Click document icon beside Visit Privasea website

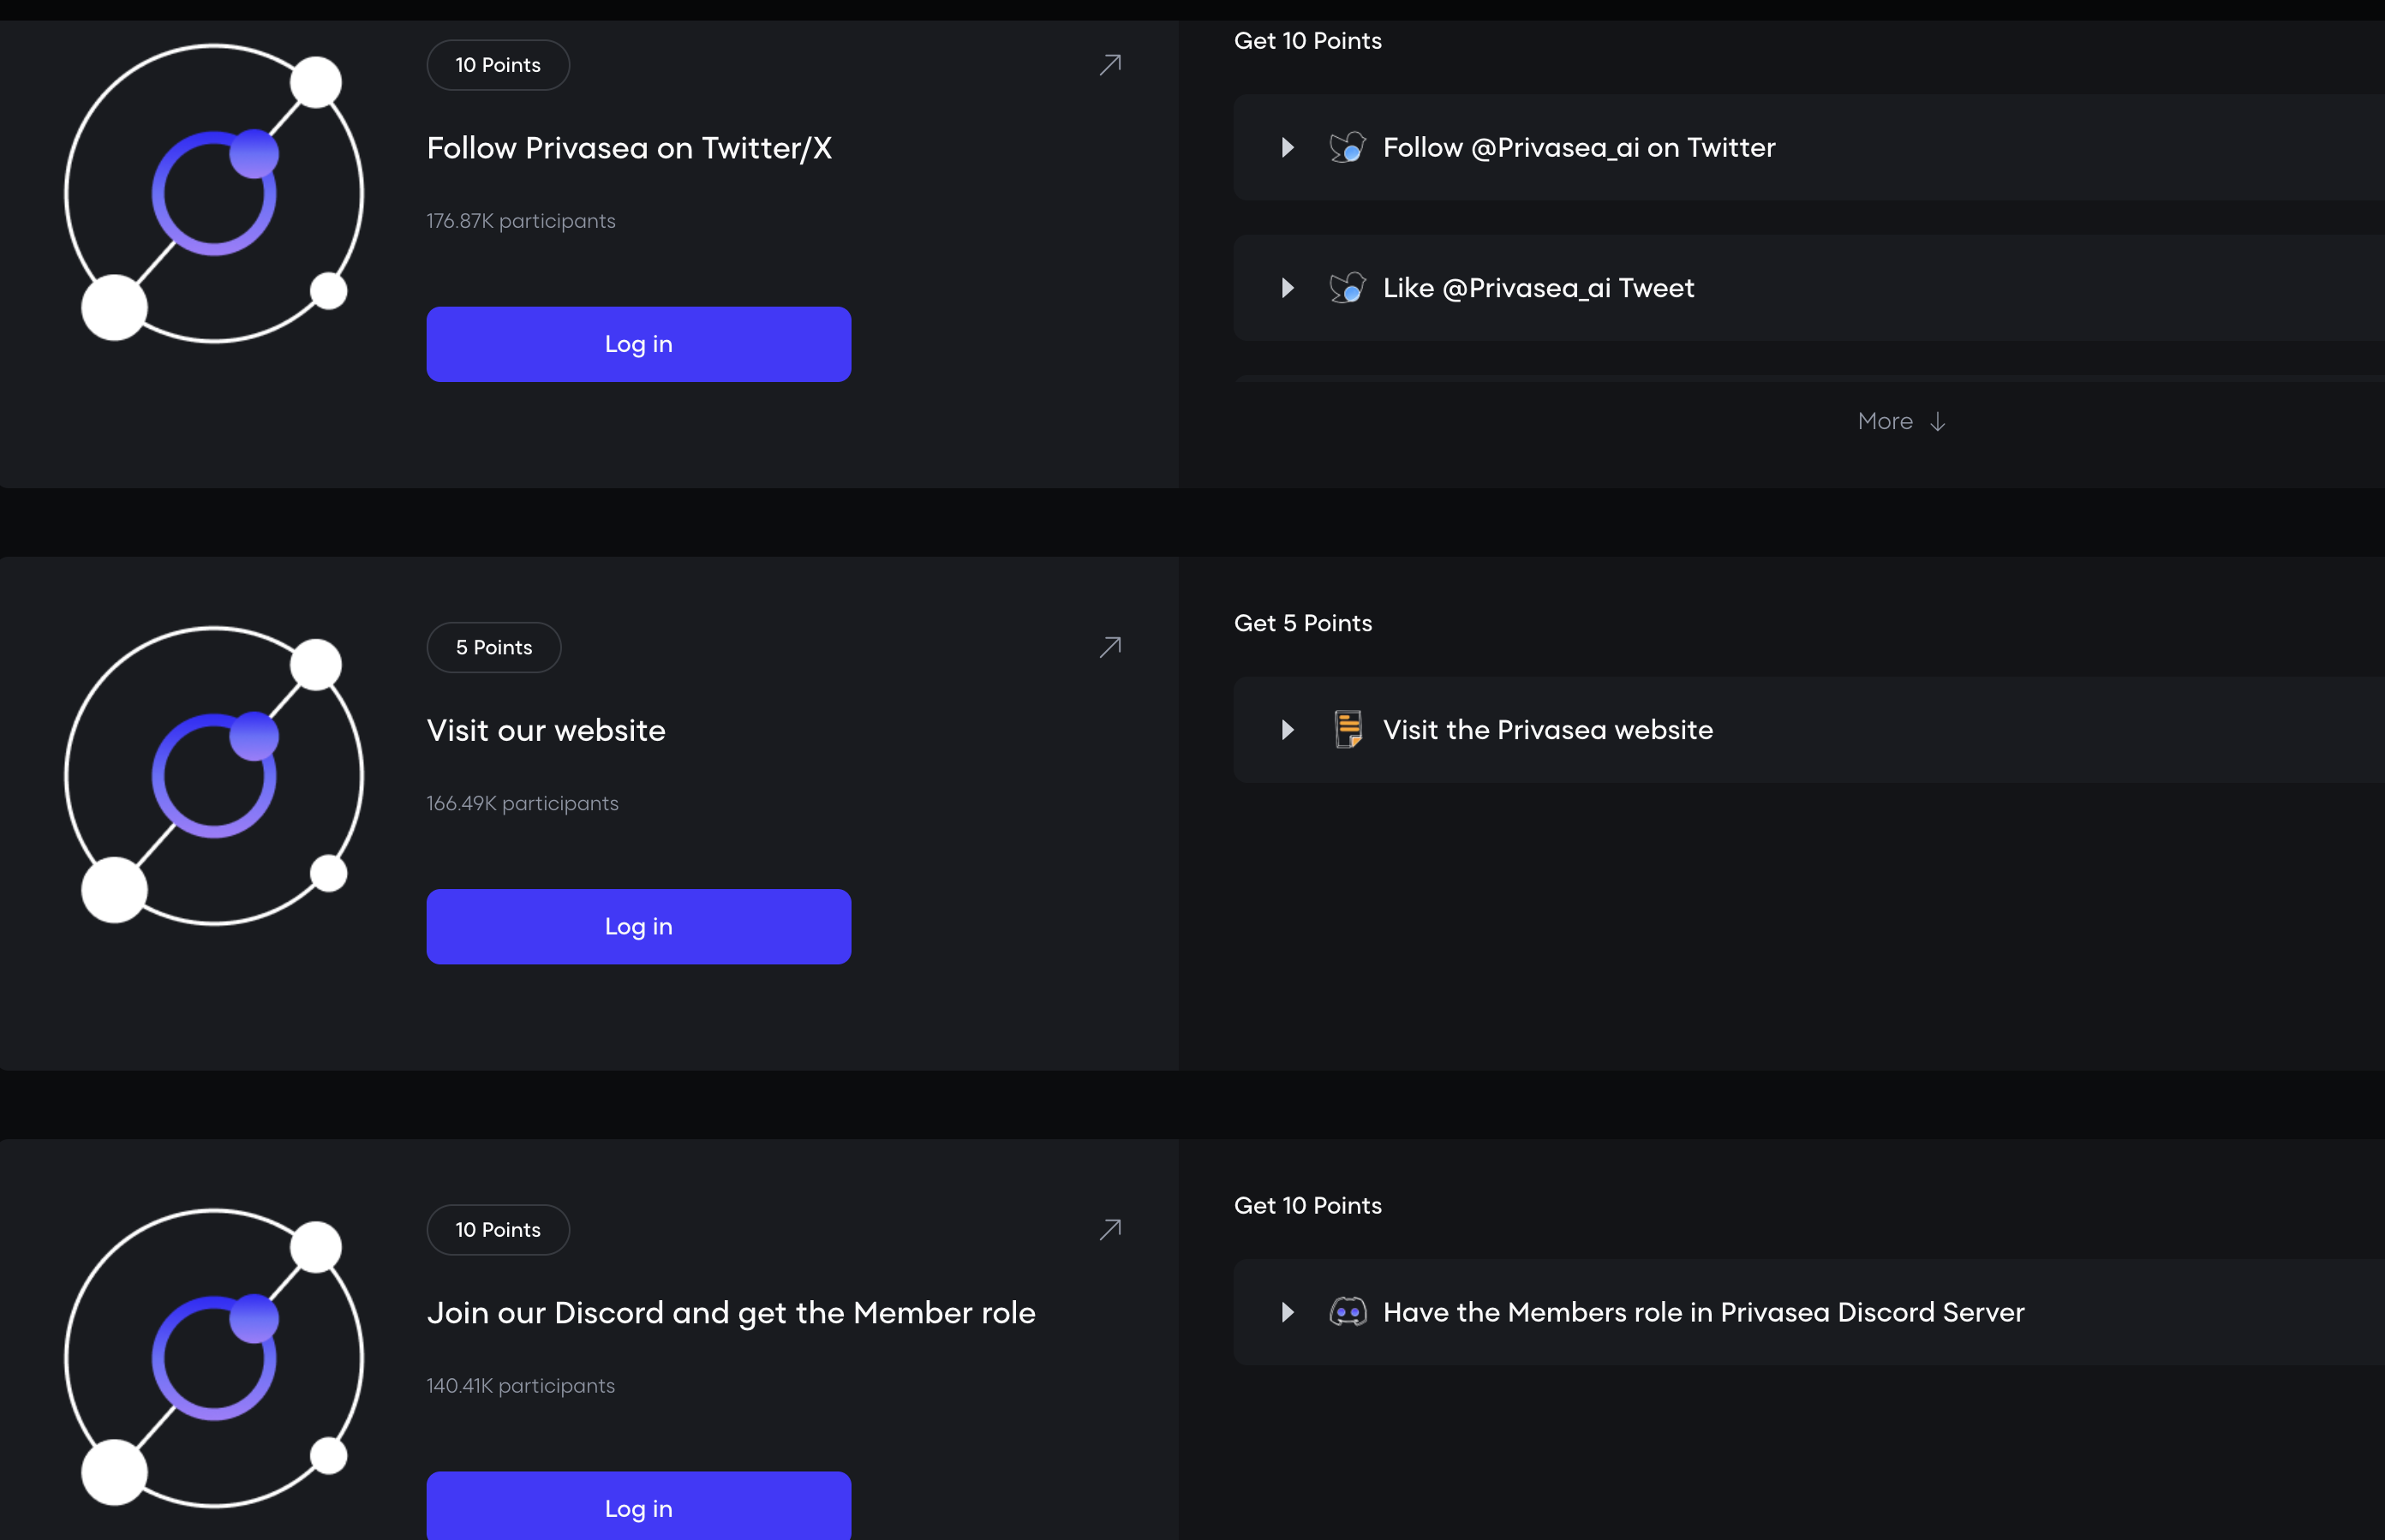tap(1347, 730)
